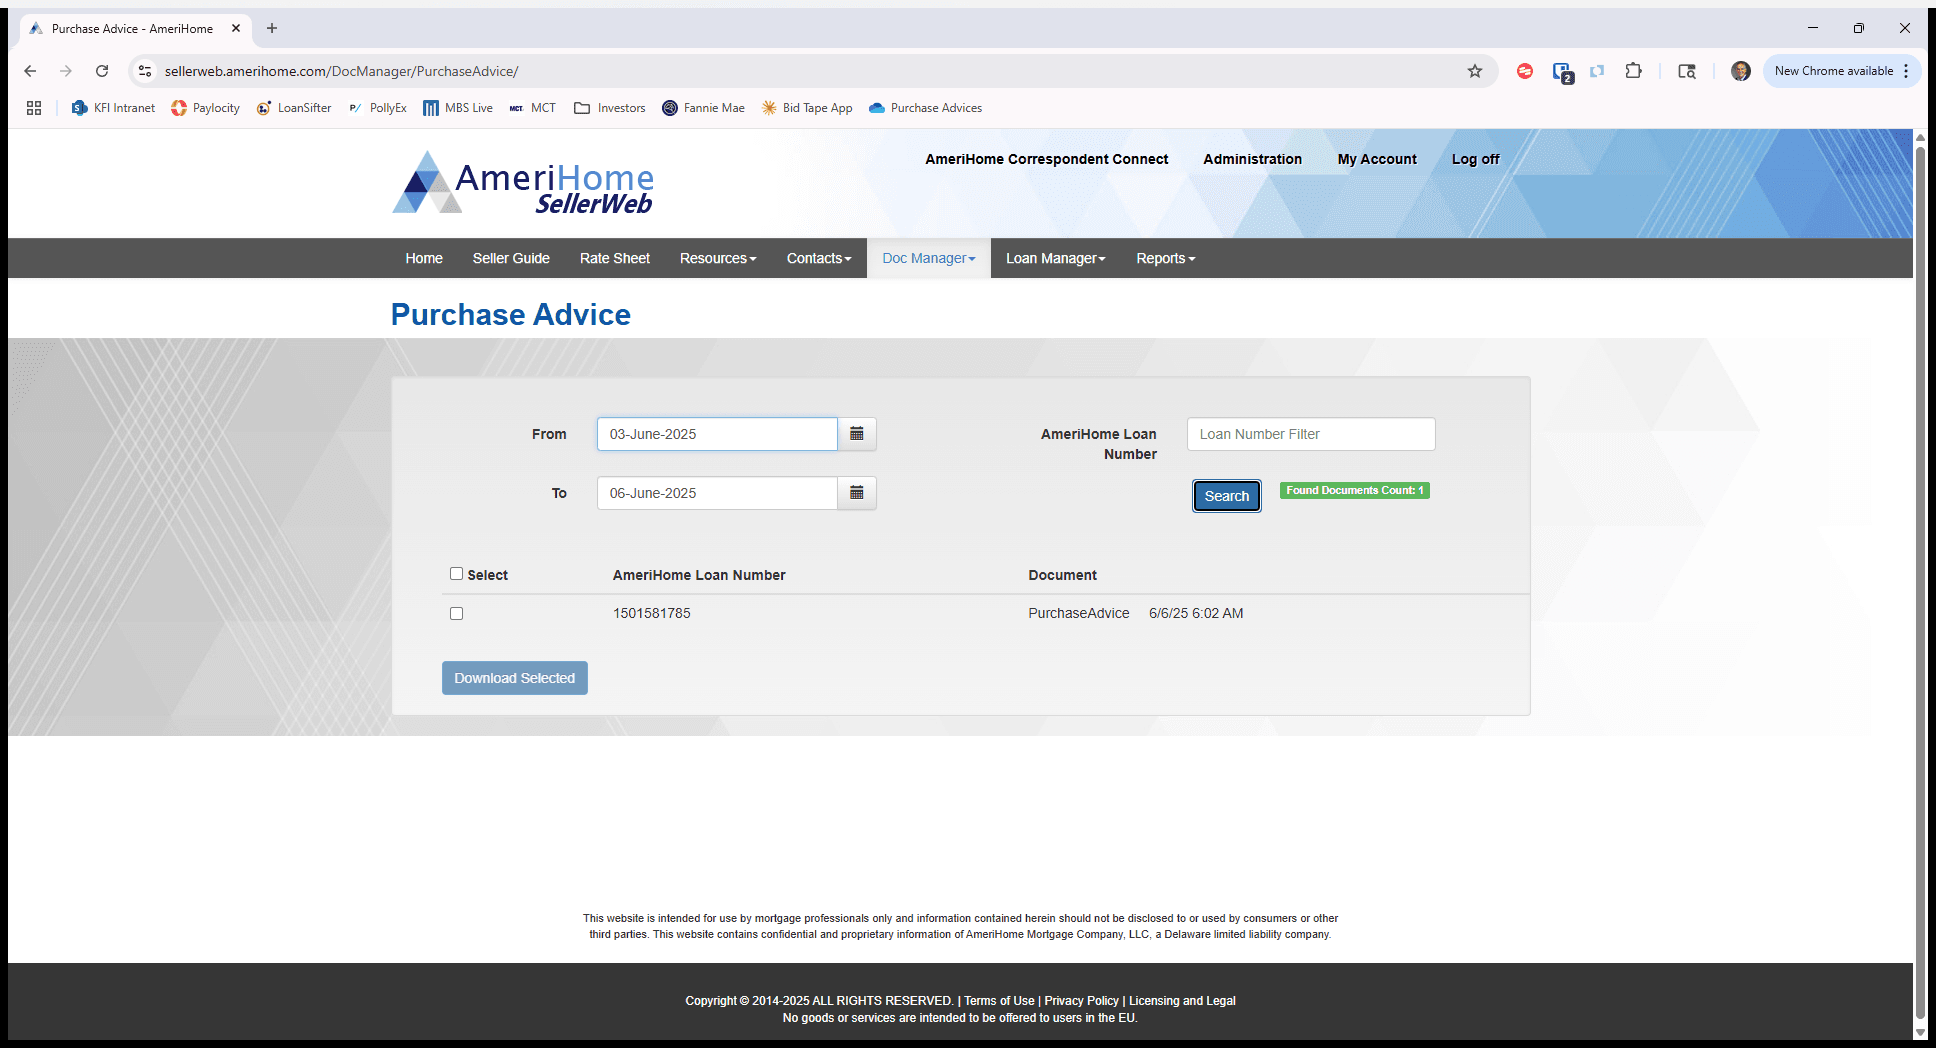Open Bid Tape App bookmark
Screen dimensions: 1936x1048
click(807, 108)
